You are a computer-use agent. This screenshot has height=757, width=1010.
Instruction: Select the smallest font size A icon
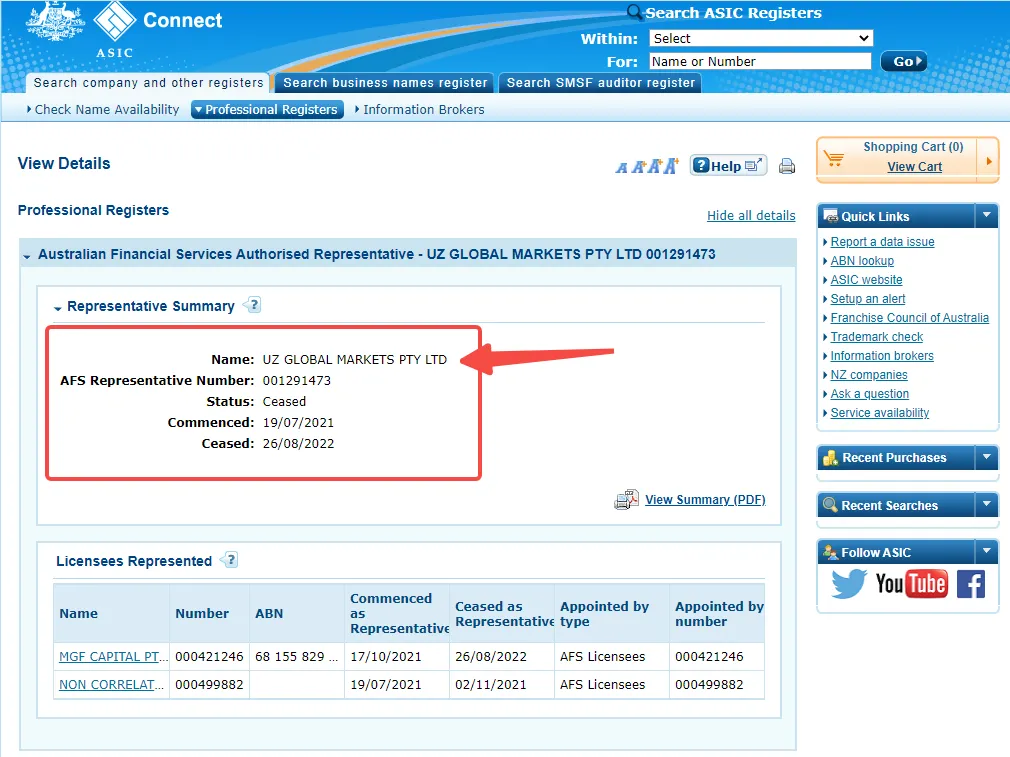[x=622, y=168]
